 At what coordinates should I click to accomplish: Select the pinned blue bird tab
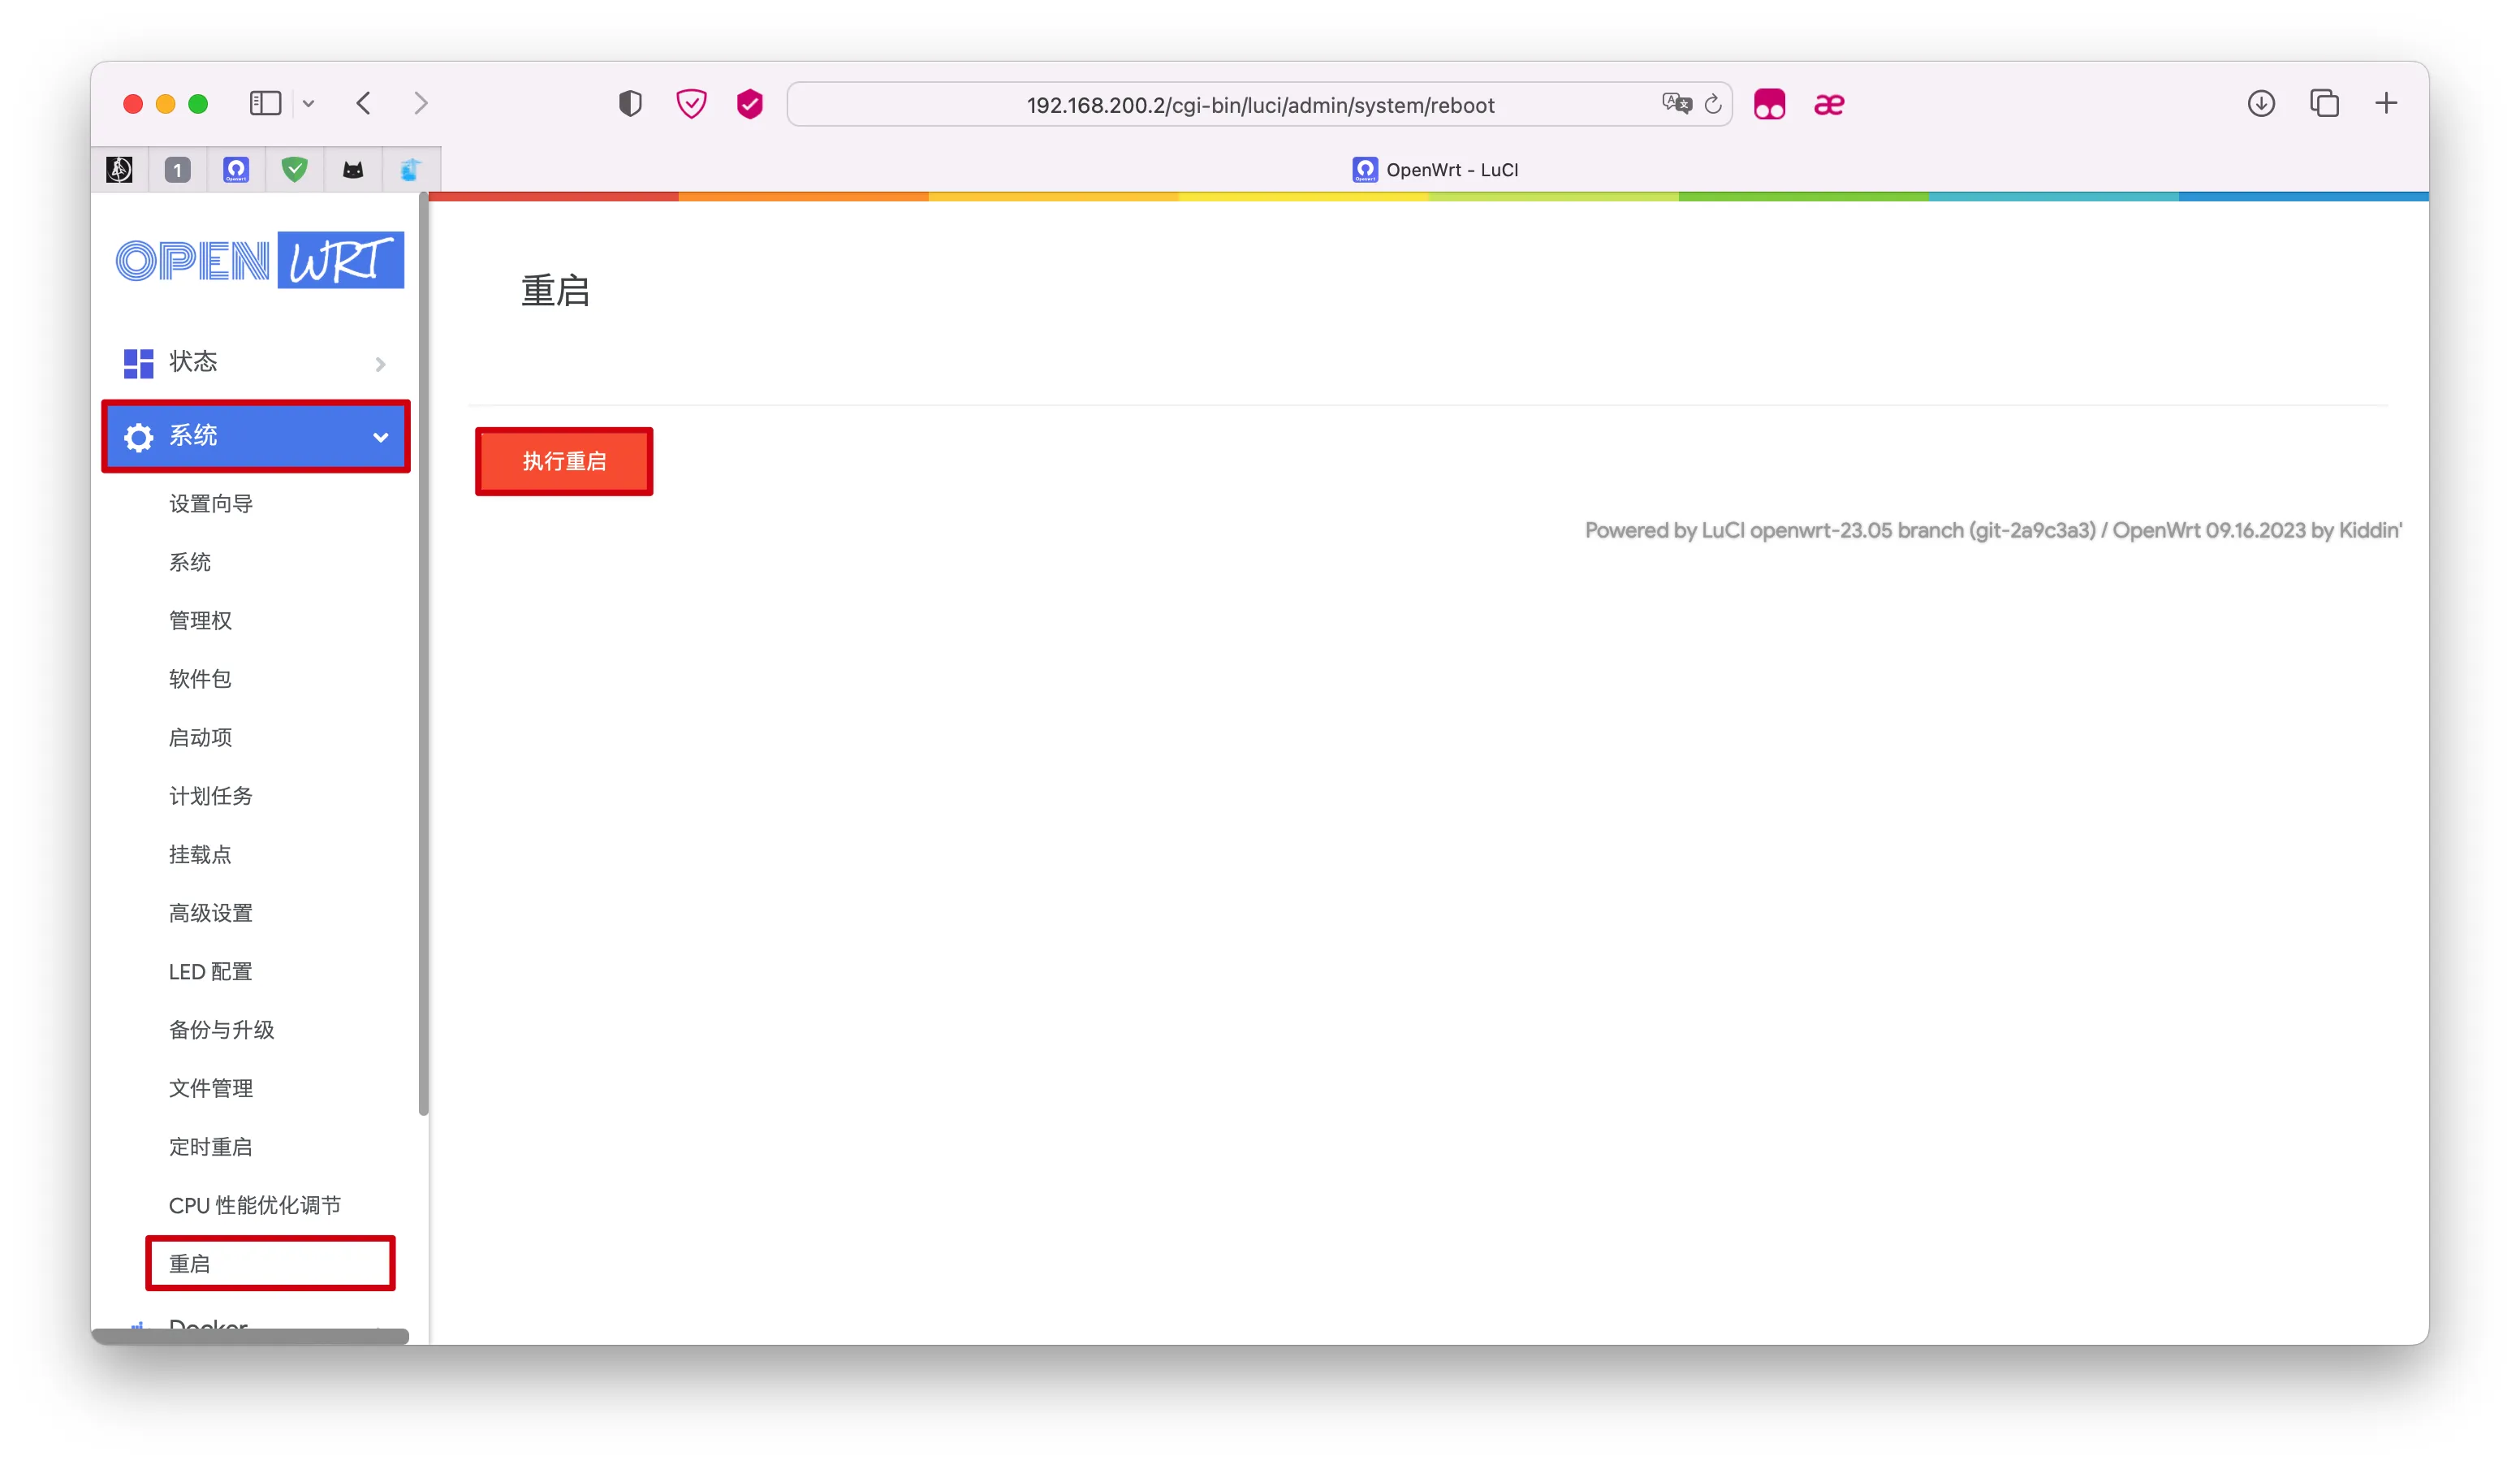[411, 170]
